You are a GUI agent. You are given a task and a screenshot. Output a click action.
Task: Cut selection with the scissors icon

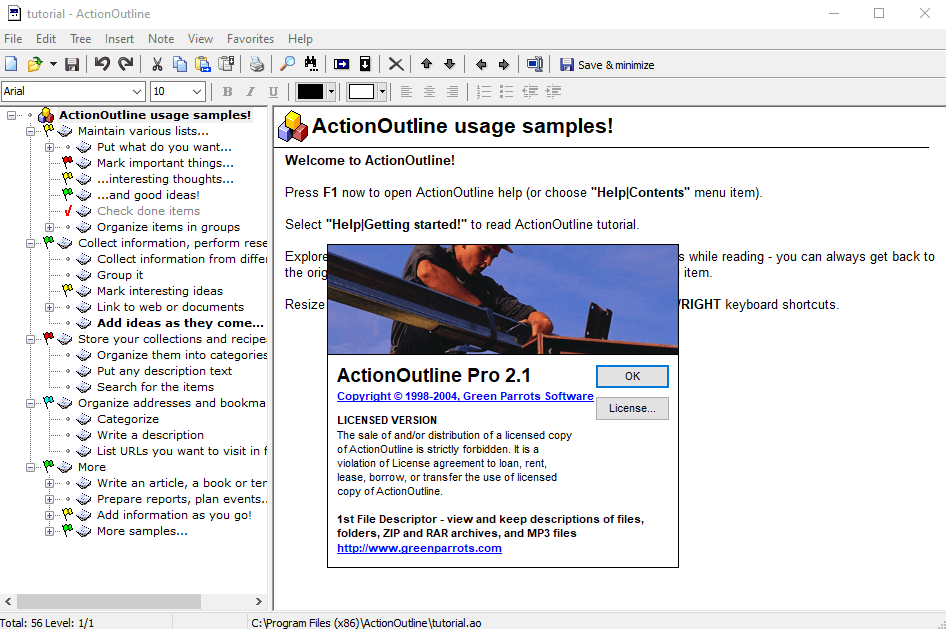(x=157, y=64)
